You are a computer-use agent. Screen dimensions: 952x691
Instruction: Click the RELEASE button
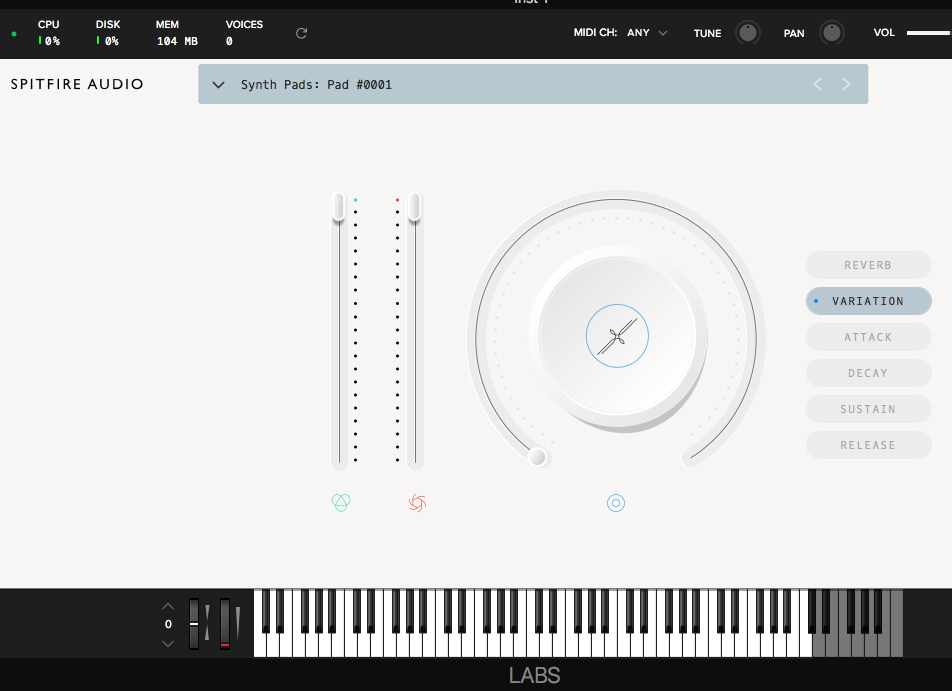coord(868,445)
